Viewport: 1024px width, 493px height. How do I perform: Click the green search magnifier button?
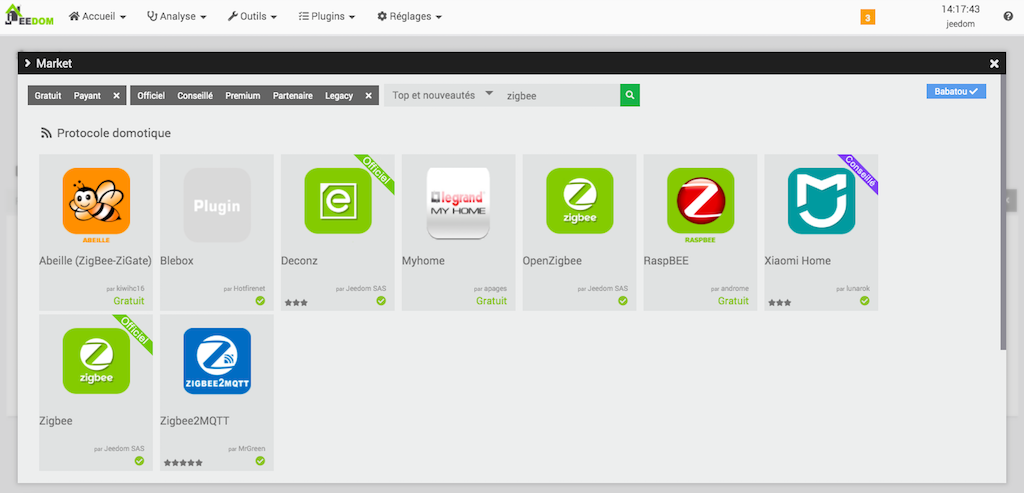point(630,95)
